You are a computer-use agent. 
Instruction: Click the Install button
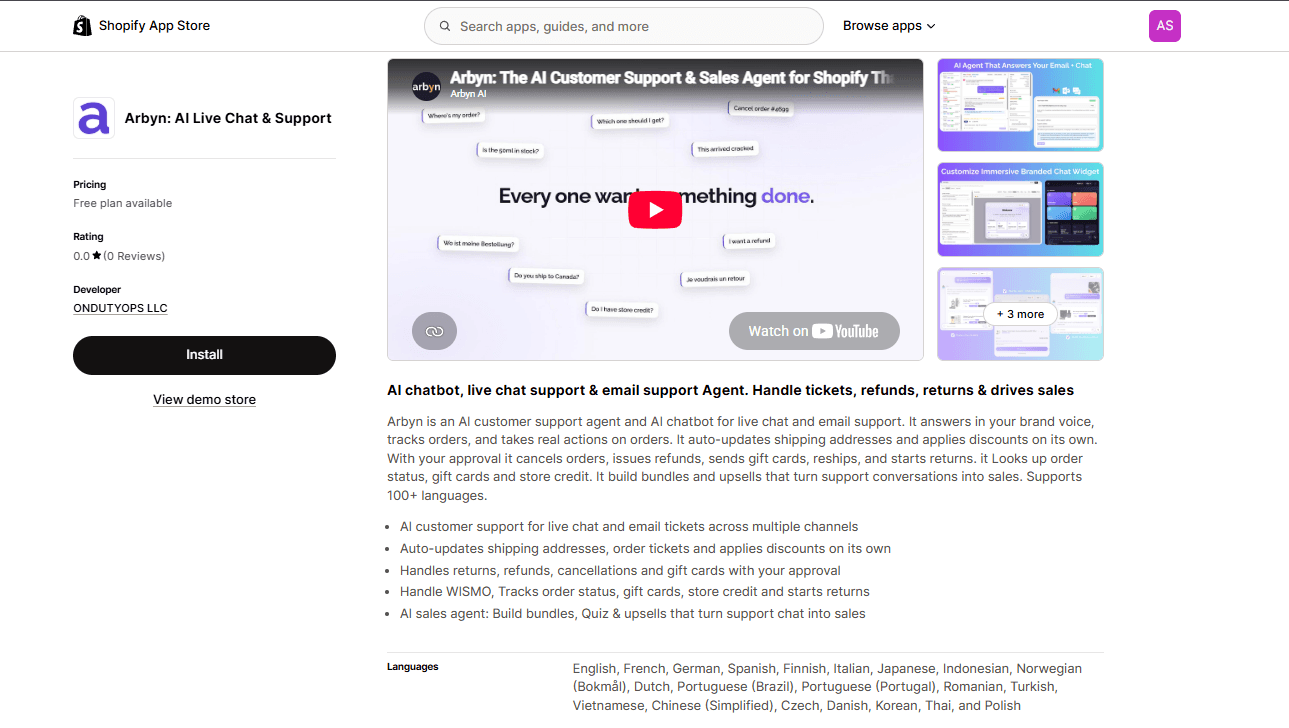click(204, 355)
